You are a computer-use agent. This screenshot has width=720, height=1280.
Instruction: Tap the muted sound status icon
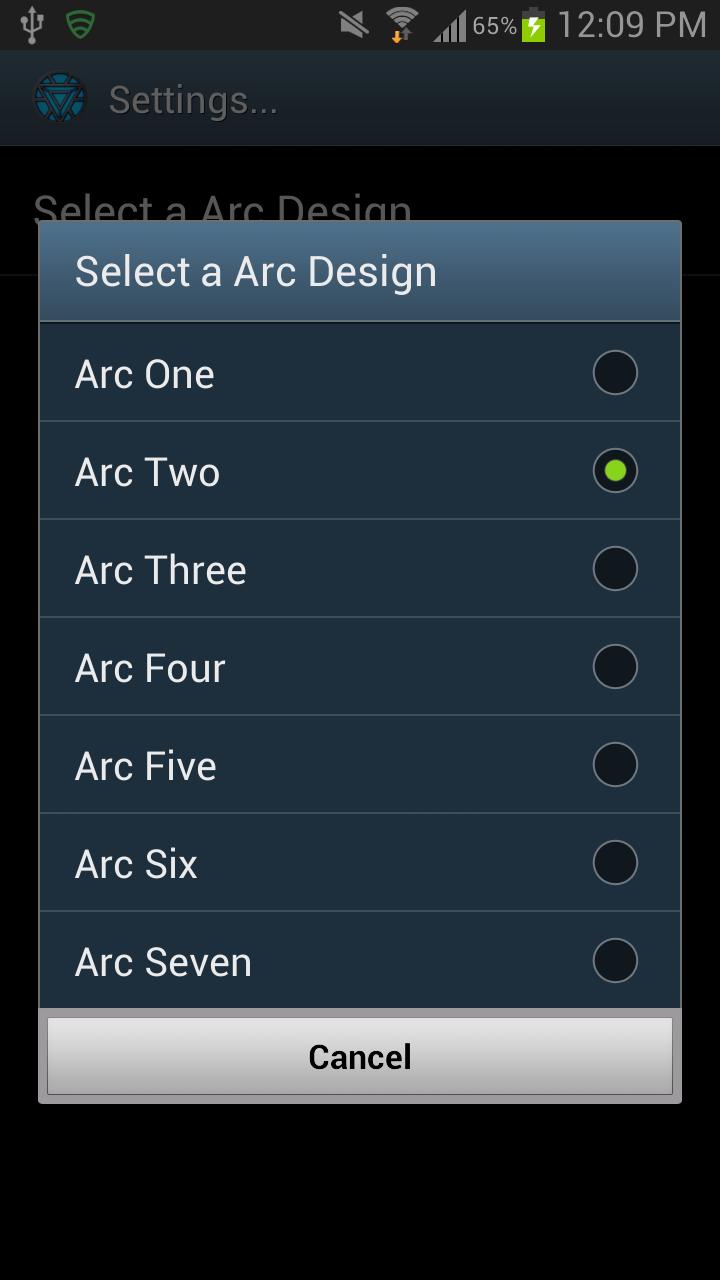[x=353, y=24]
